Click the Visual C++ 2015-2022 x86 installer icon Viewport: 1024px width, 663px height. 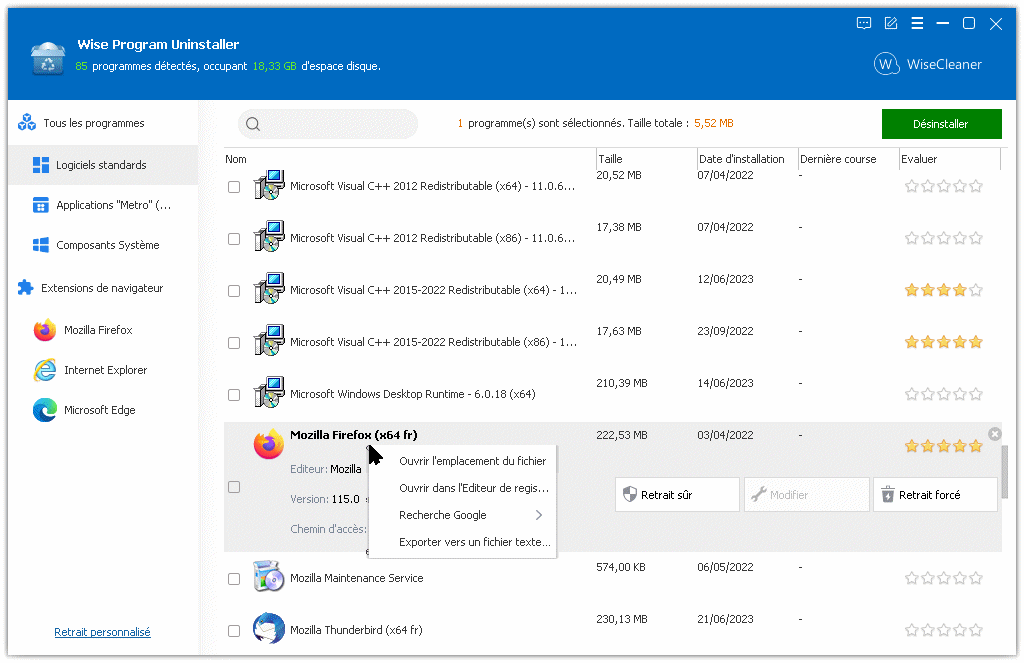(x=268, y=340)
